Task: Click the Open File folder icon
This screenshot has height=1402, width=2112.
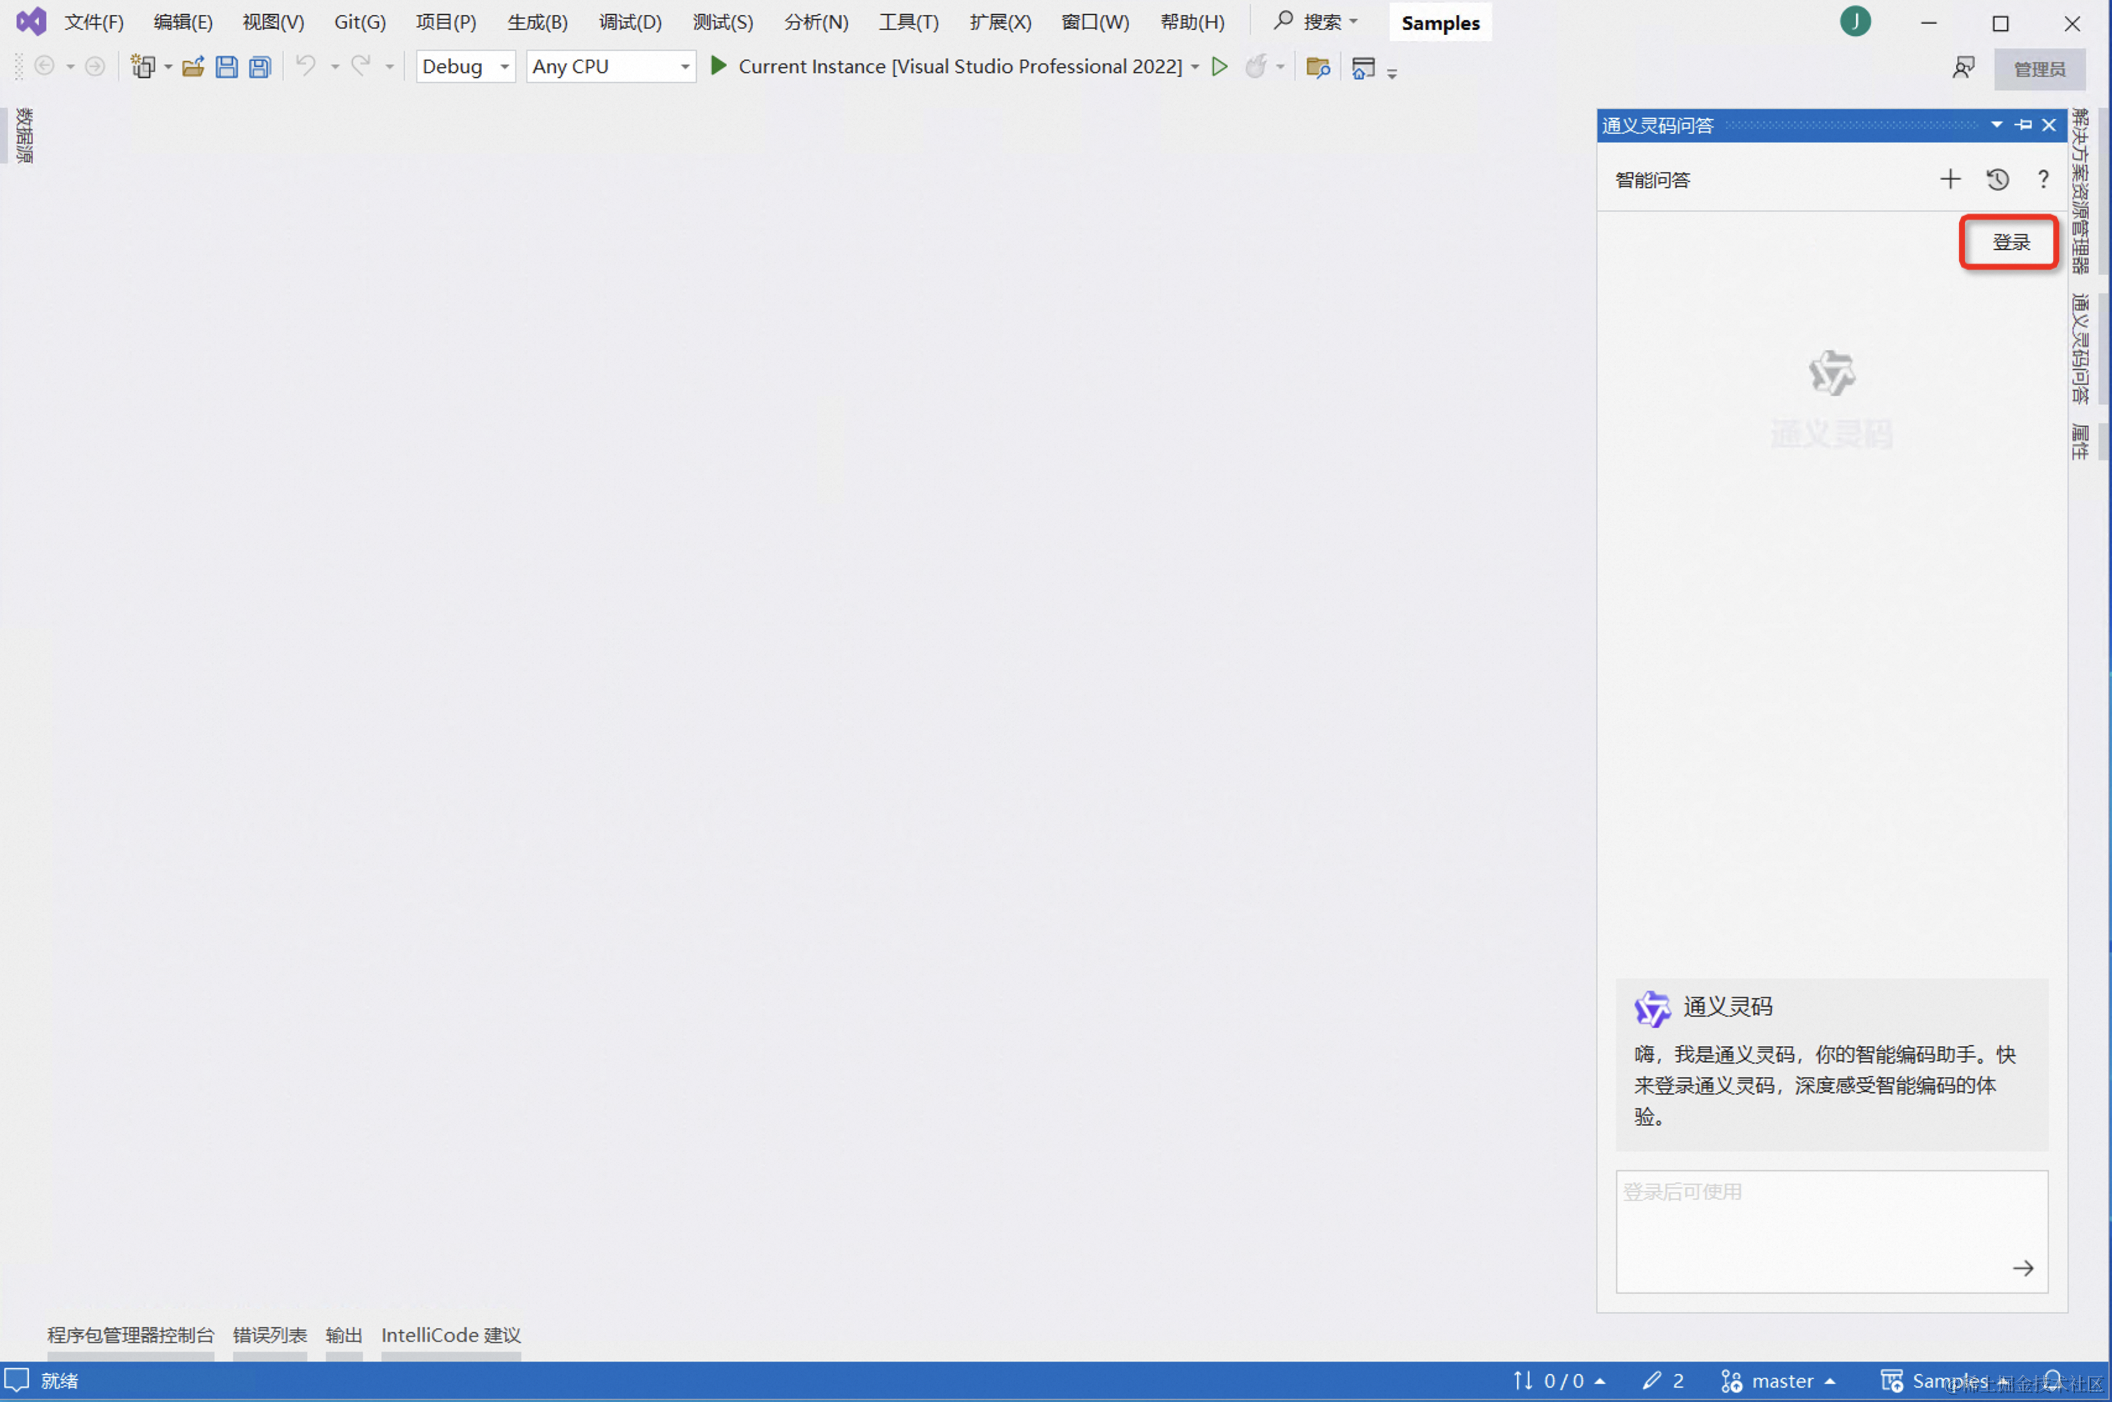Action: click(x=192, y=67)
